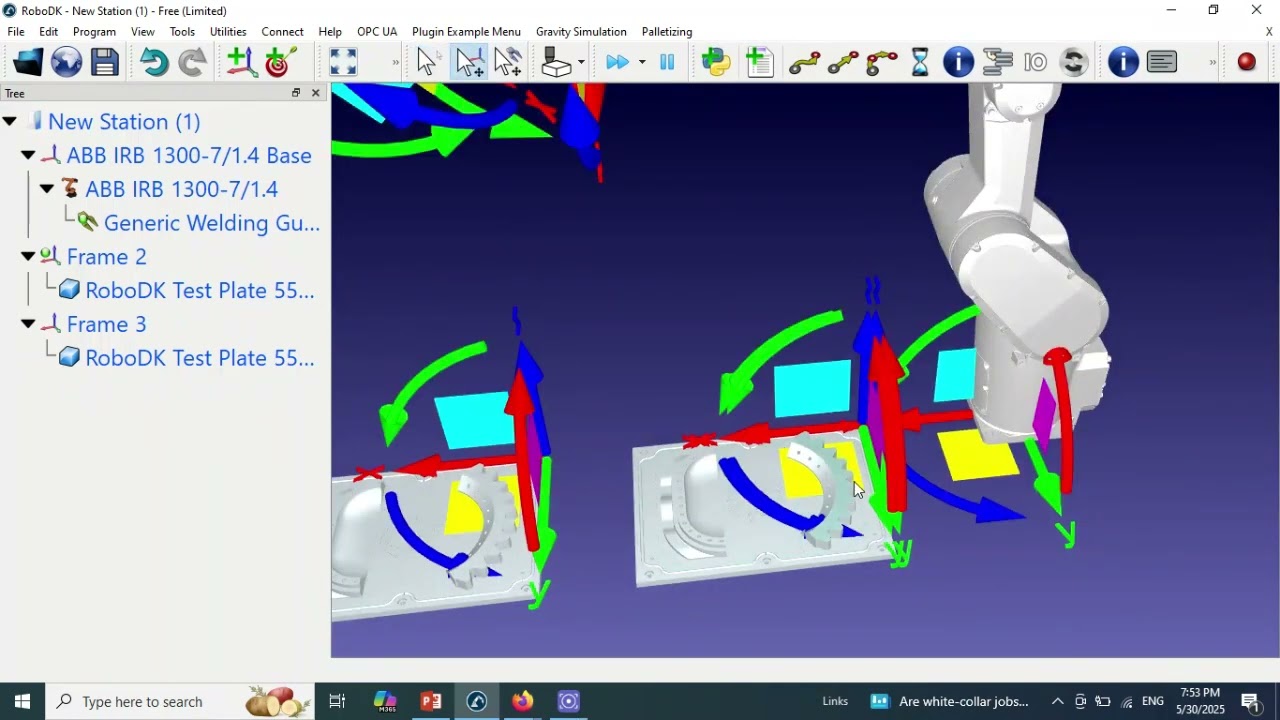
Task: Undo the last action
Action: coord(153,63)
